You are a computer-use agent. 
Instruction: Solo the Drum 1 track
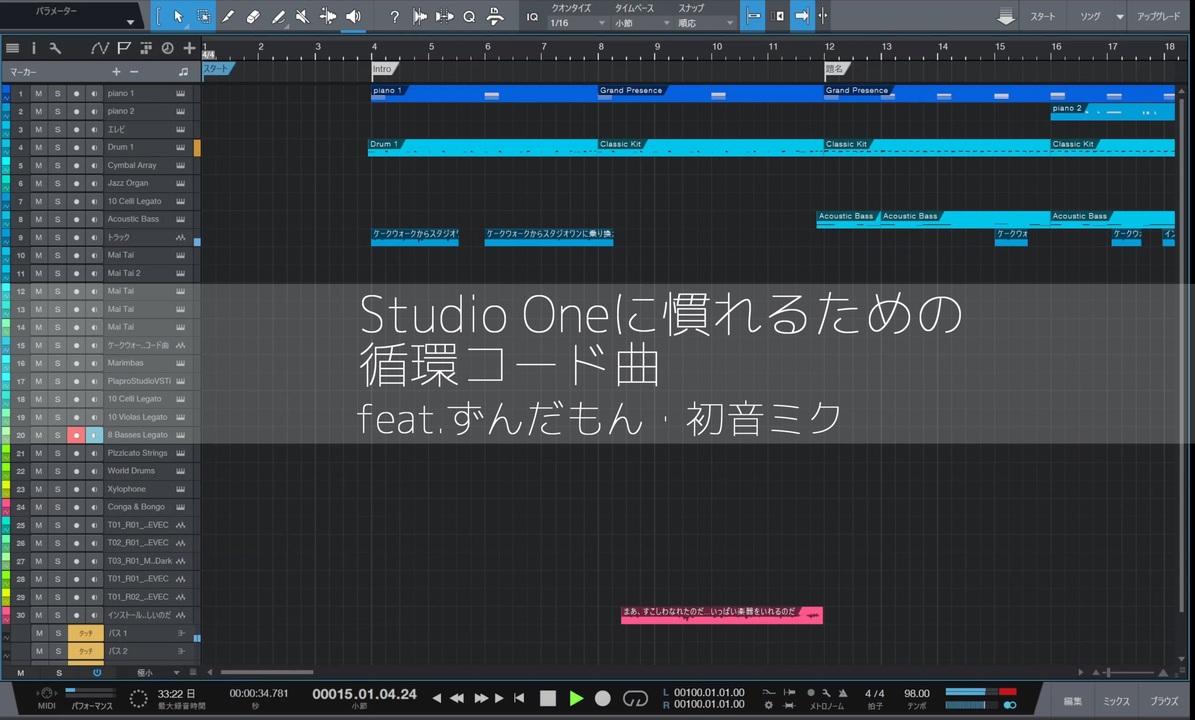click(57, 147)
